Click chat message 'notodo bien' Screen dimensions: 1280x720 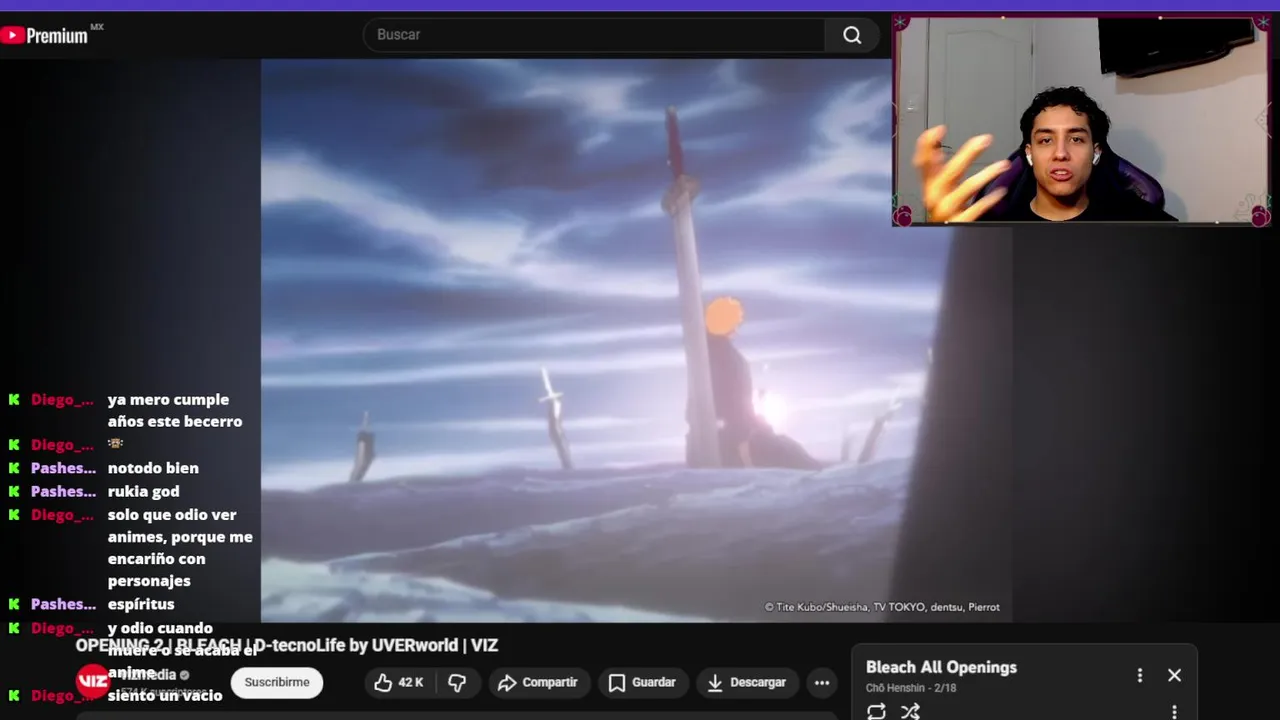153,468
